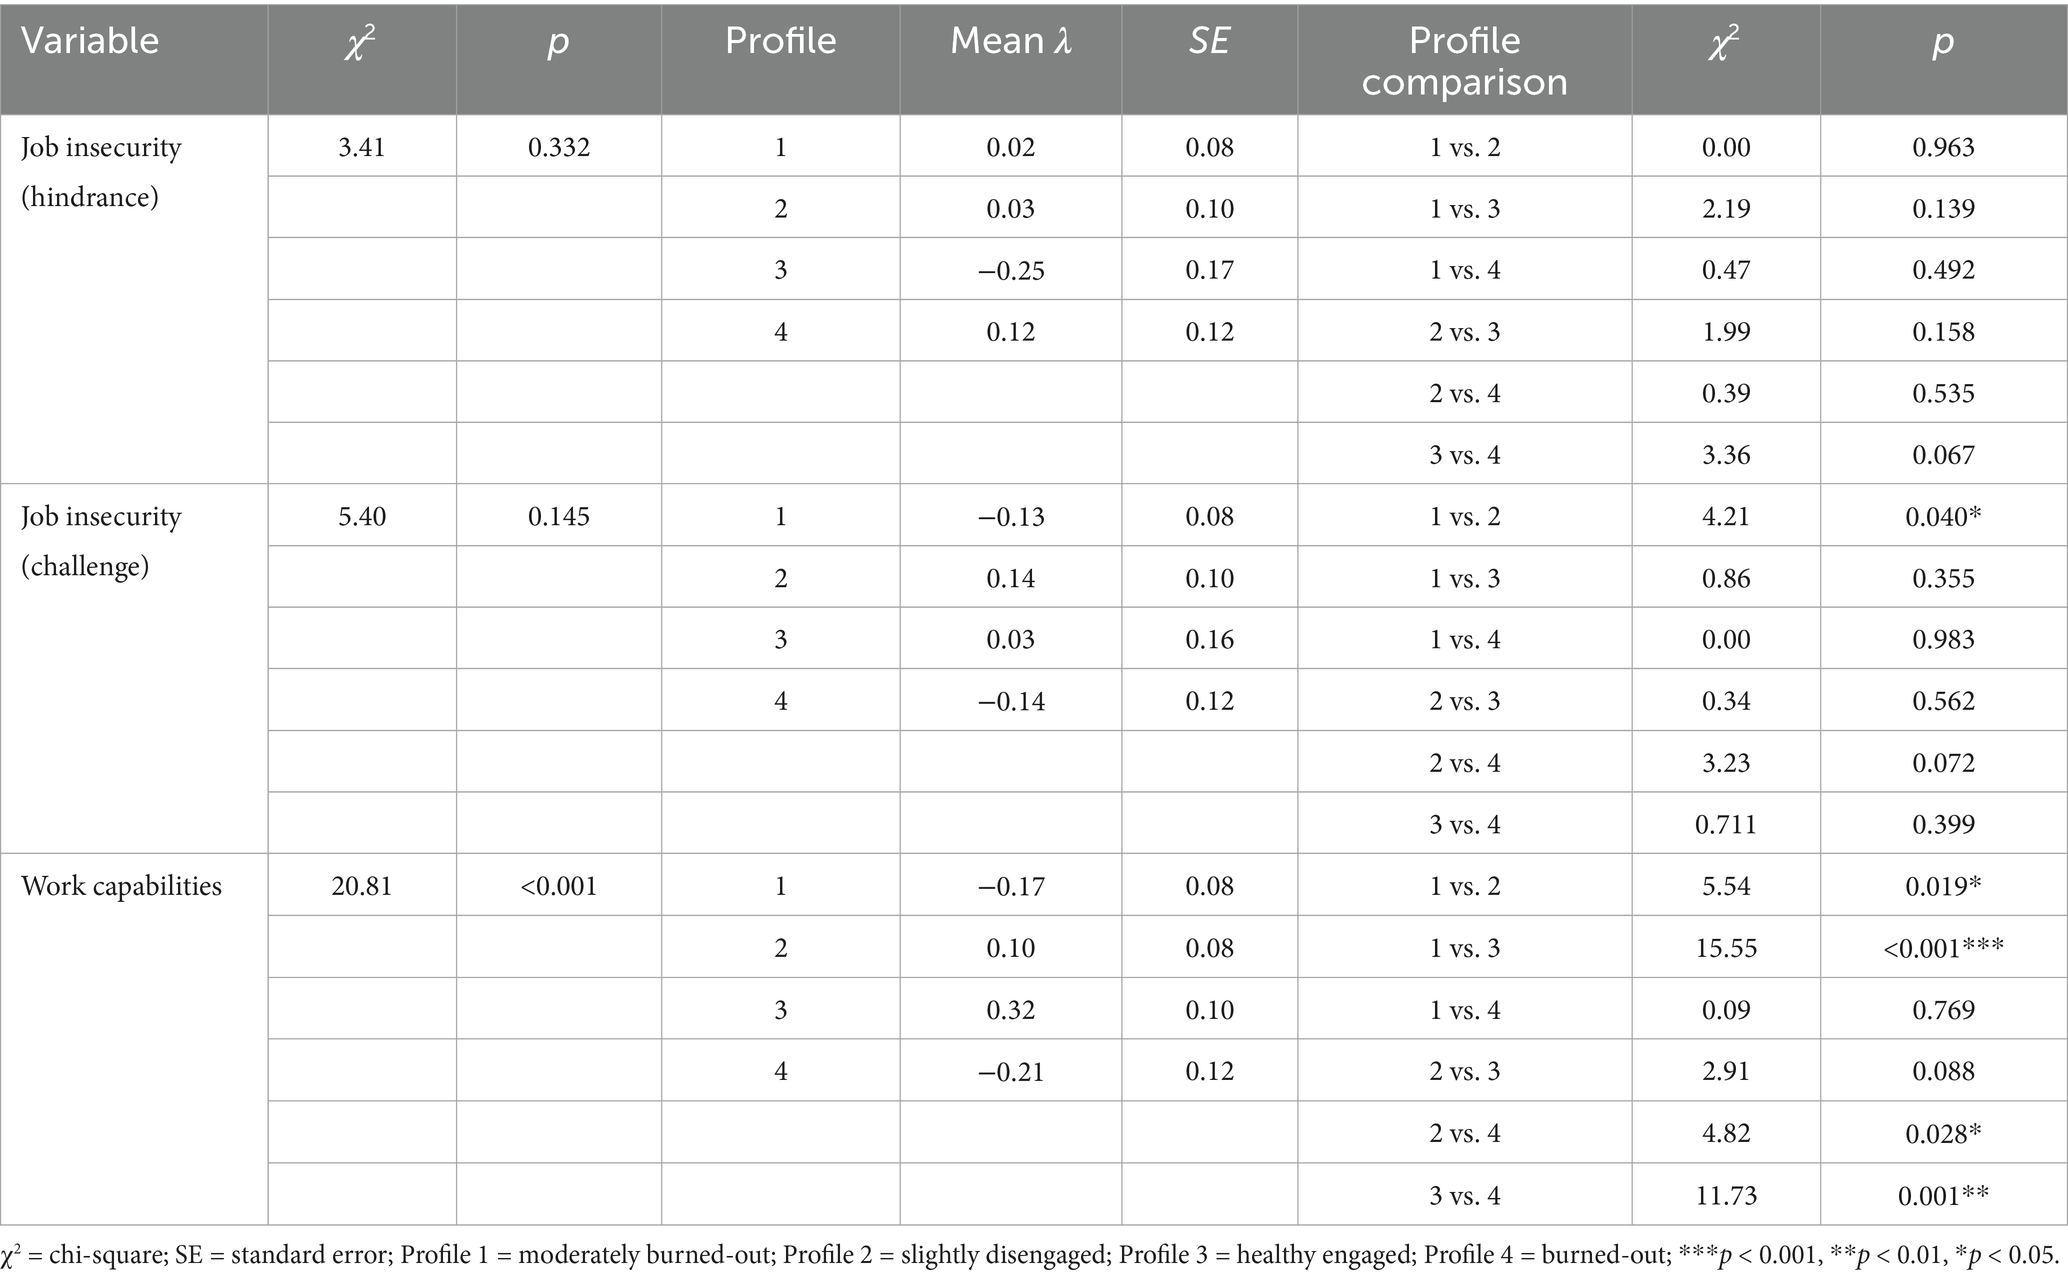
Task: Click the Variable column header
Action: [x=90, y=41]
